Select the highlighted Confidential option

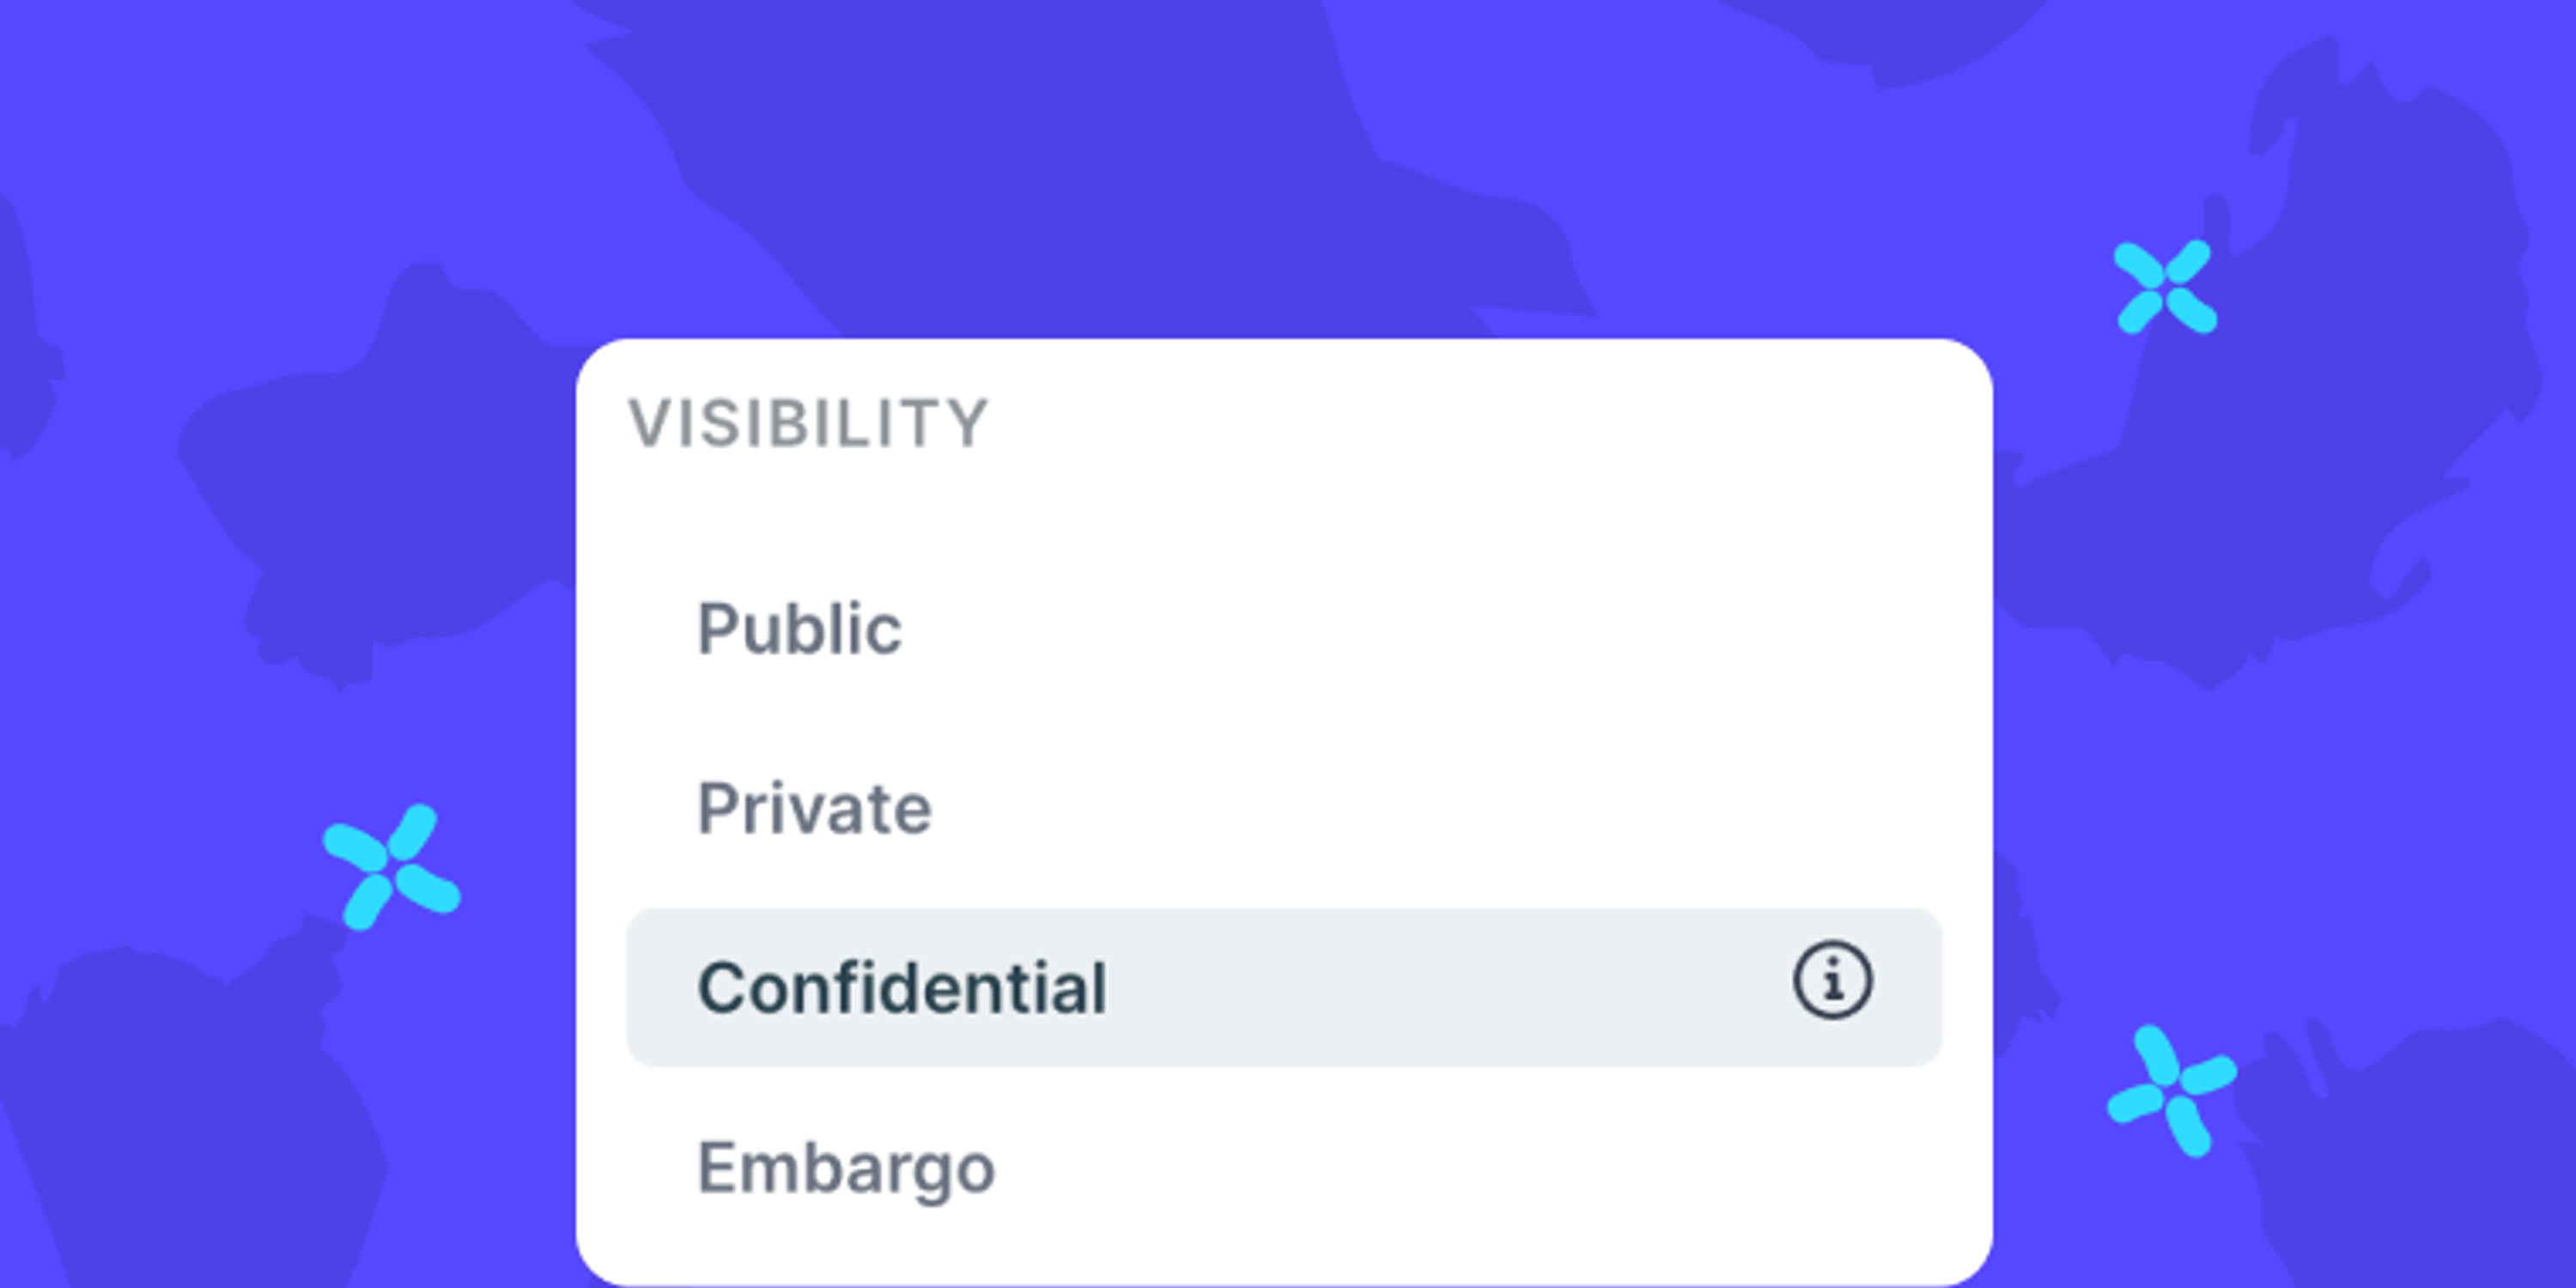[1284, 988]
